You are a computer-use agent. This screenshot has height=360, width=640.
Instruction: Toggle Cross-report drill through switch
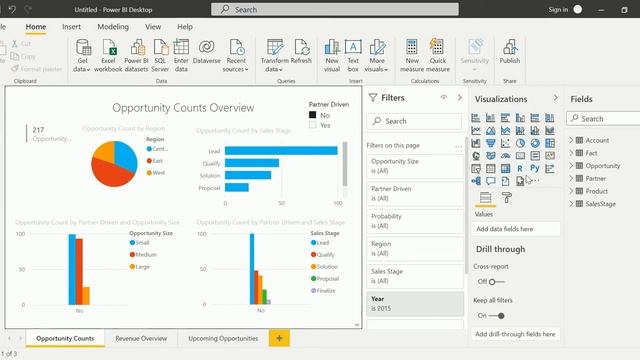[496, 282]
